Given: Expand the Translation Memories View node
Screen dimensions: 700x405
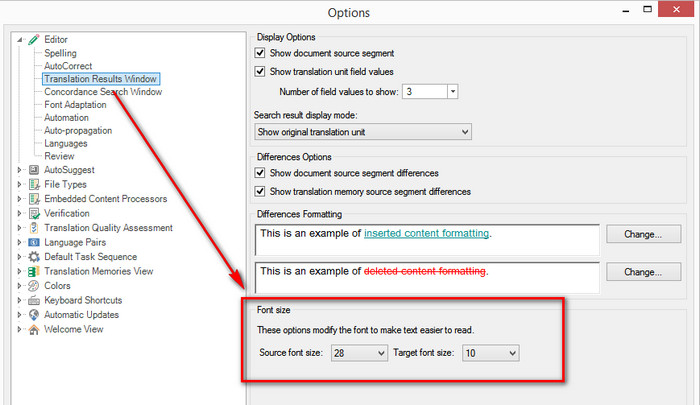Looking at the screenshot, I should 19,271.
